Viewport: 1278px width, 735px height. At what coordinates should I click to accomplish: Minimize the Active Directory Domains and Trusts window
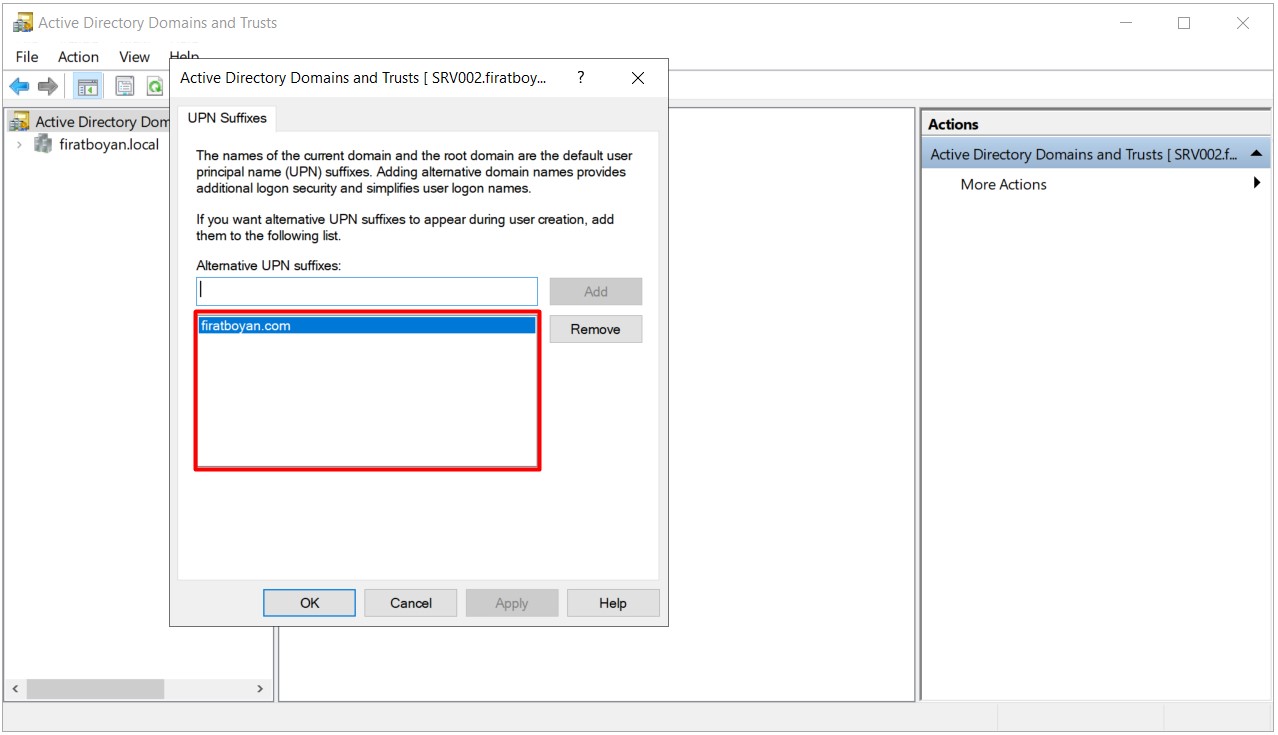click(1125, 22)
